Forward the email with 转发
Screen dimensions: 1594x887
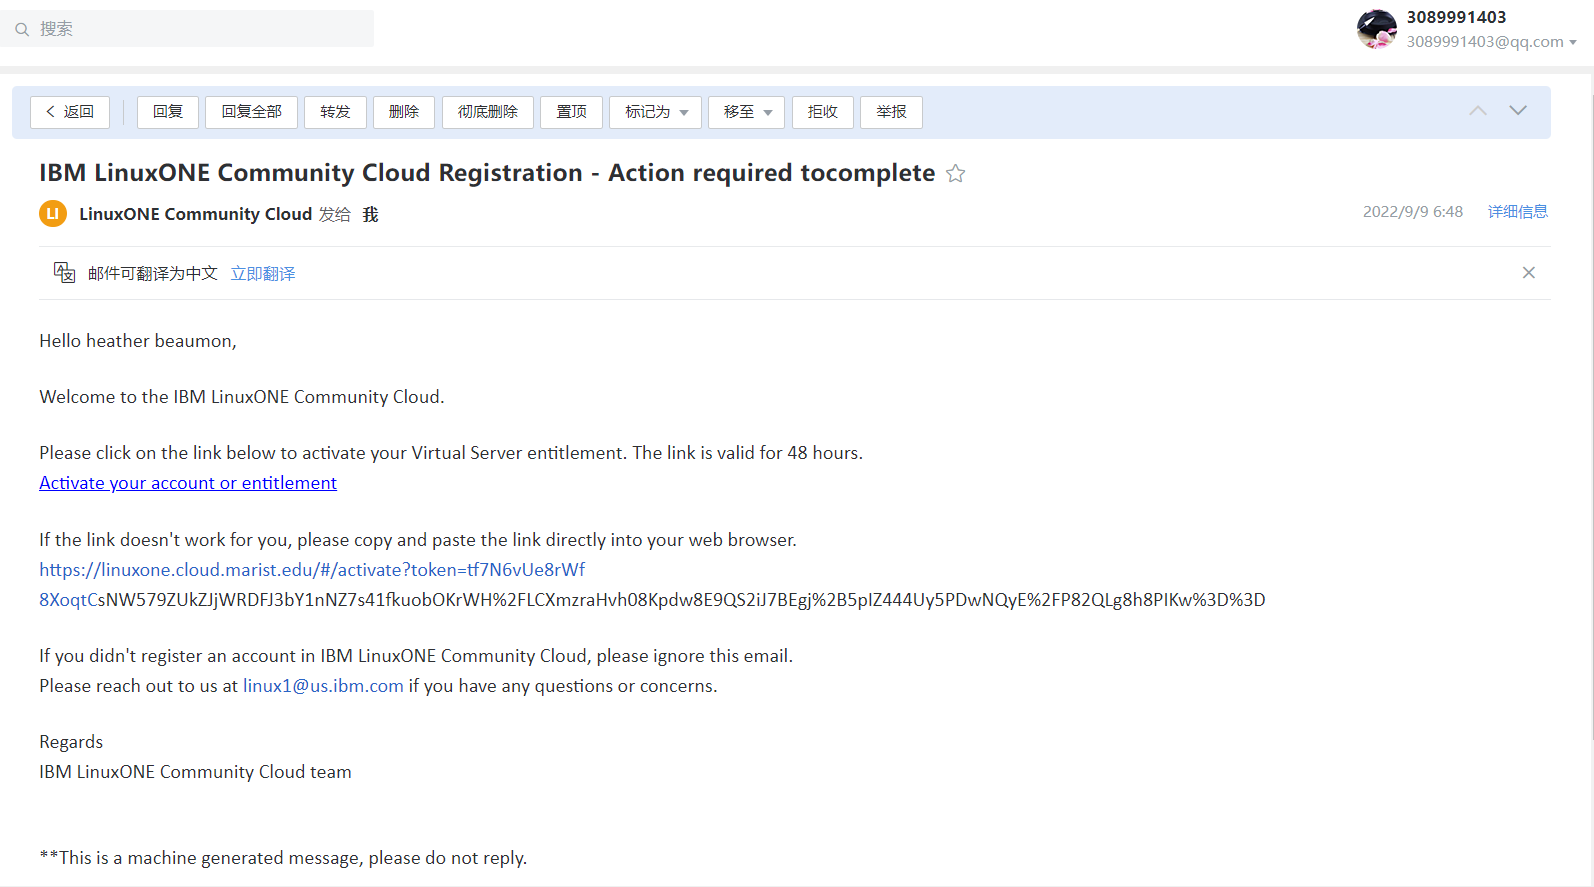[335, 112]
